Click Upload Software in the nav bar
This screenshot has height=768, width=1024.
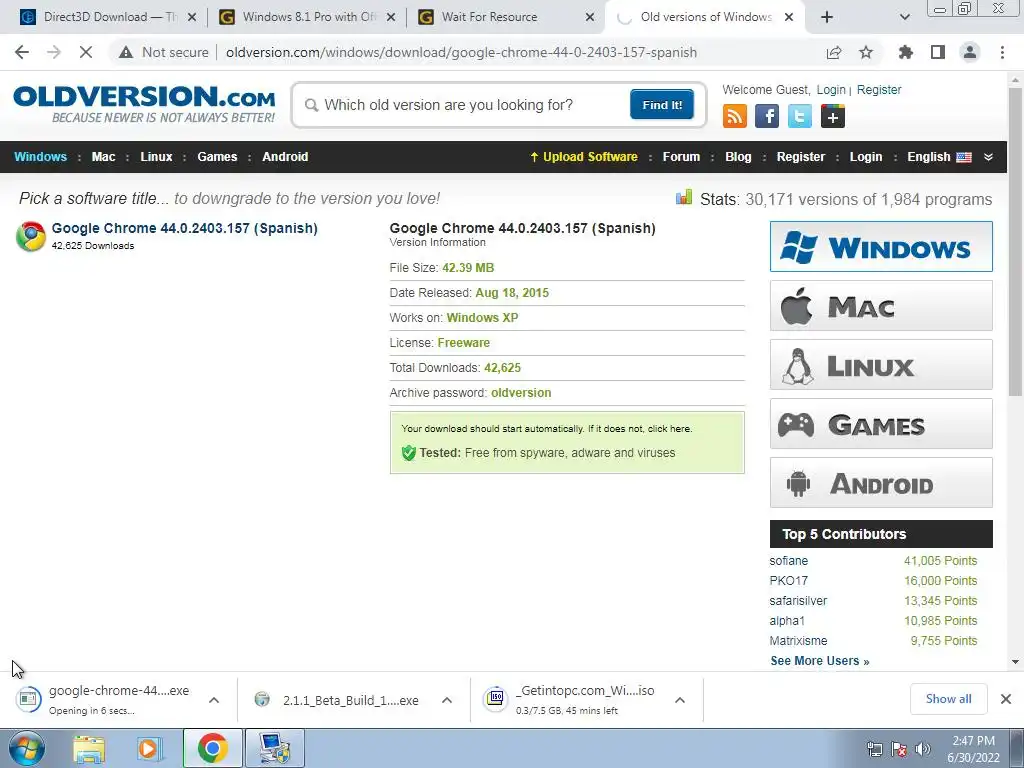coord(584,157)
